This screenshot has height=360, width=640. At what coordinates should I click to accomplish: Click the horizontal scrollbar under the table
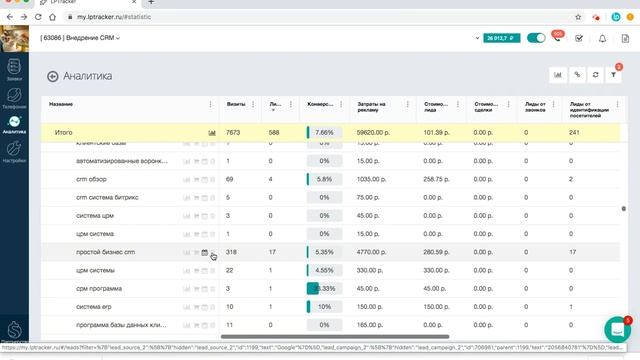[x=335, y=337]
